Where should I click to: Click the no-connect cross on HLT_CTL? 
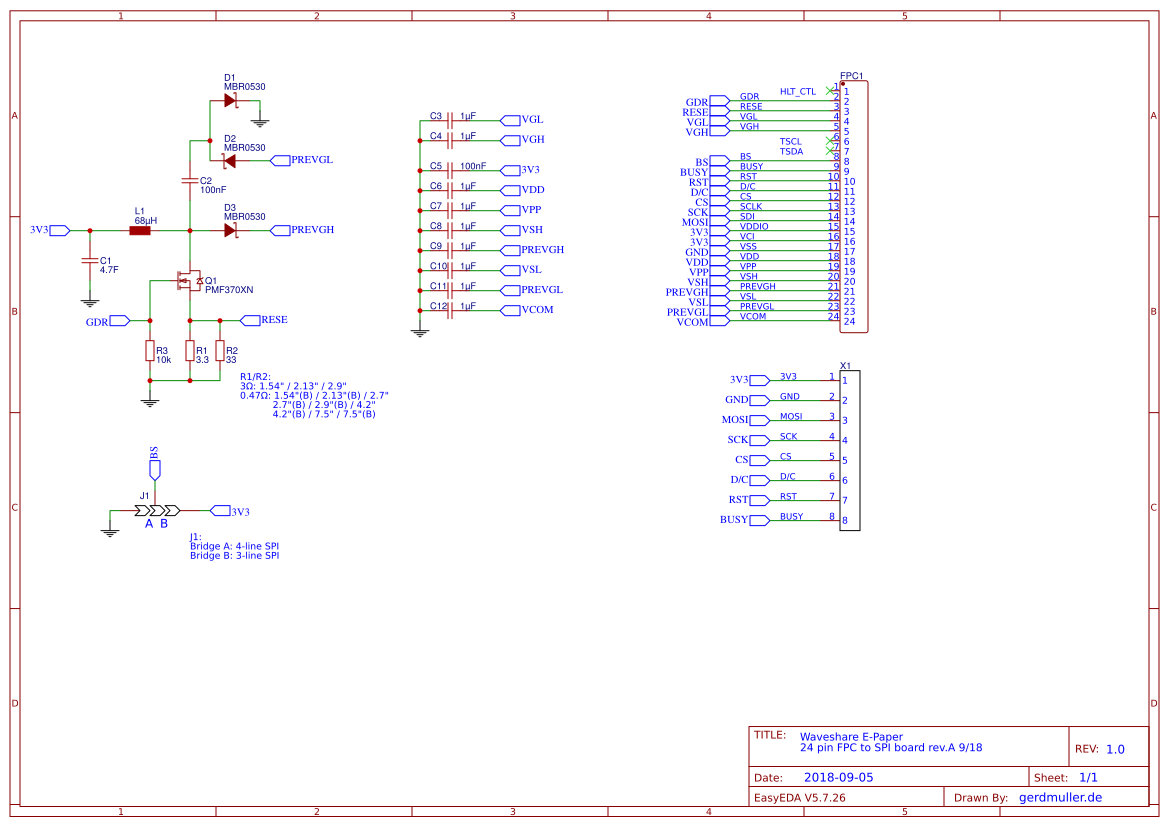[830, 91]
